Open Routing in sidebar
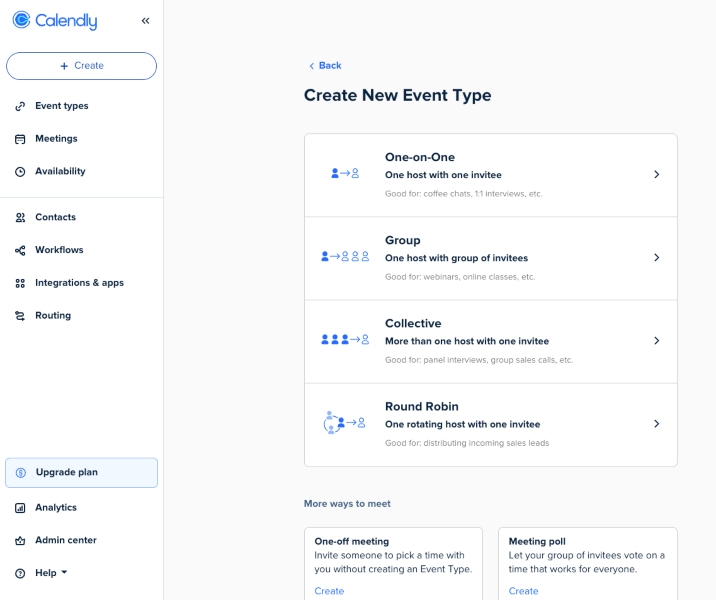 coord(53,316)
